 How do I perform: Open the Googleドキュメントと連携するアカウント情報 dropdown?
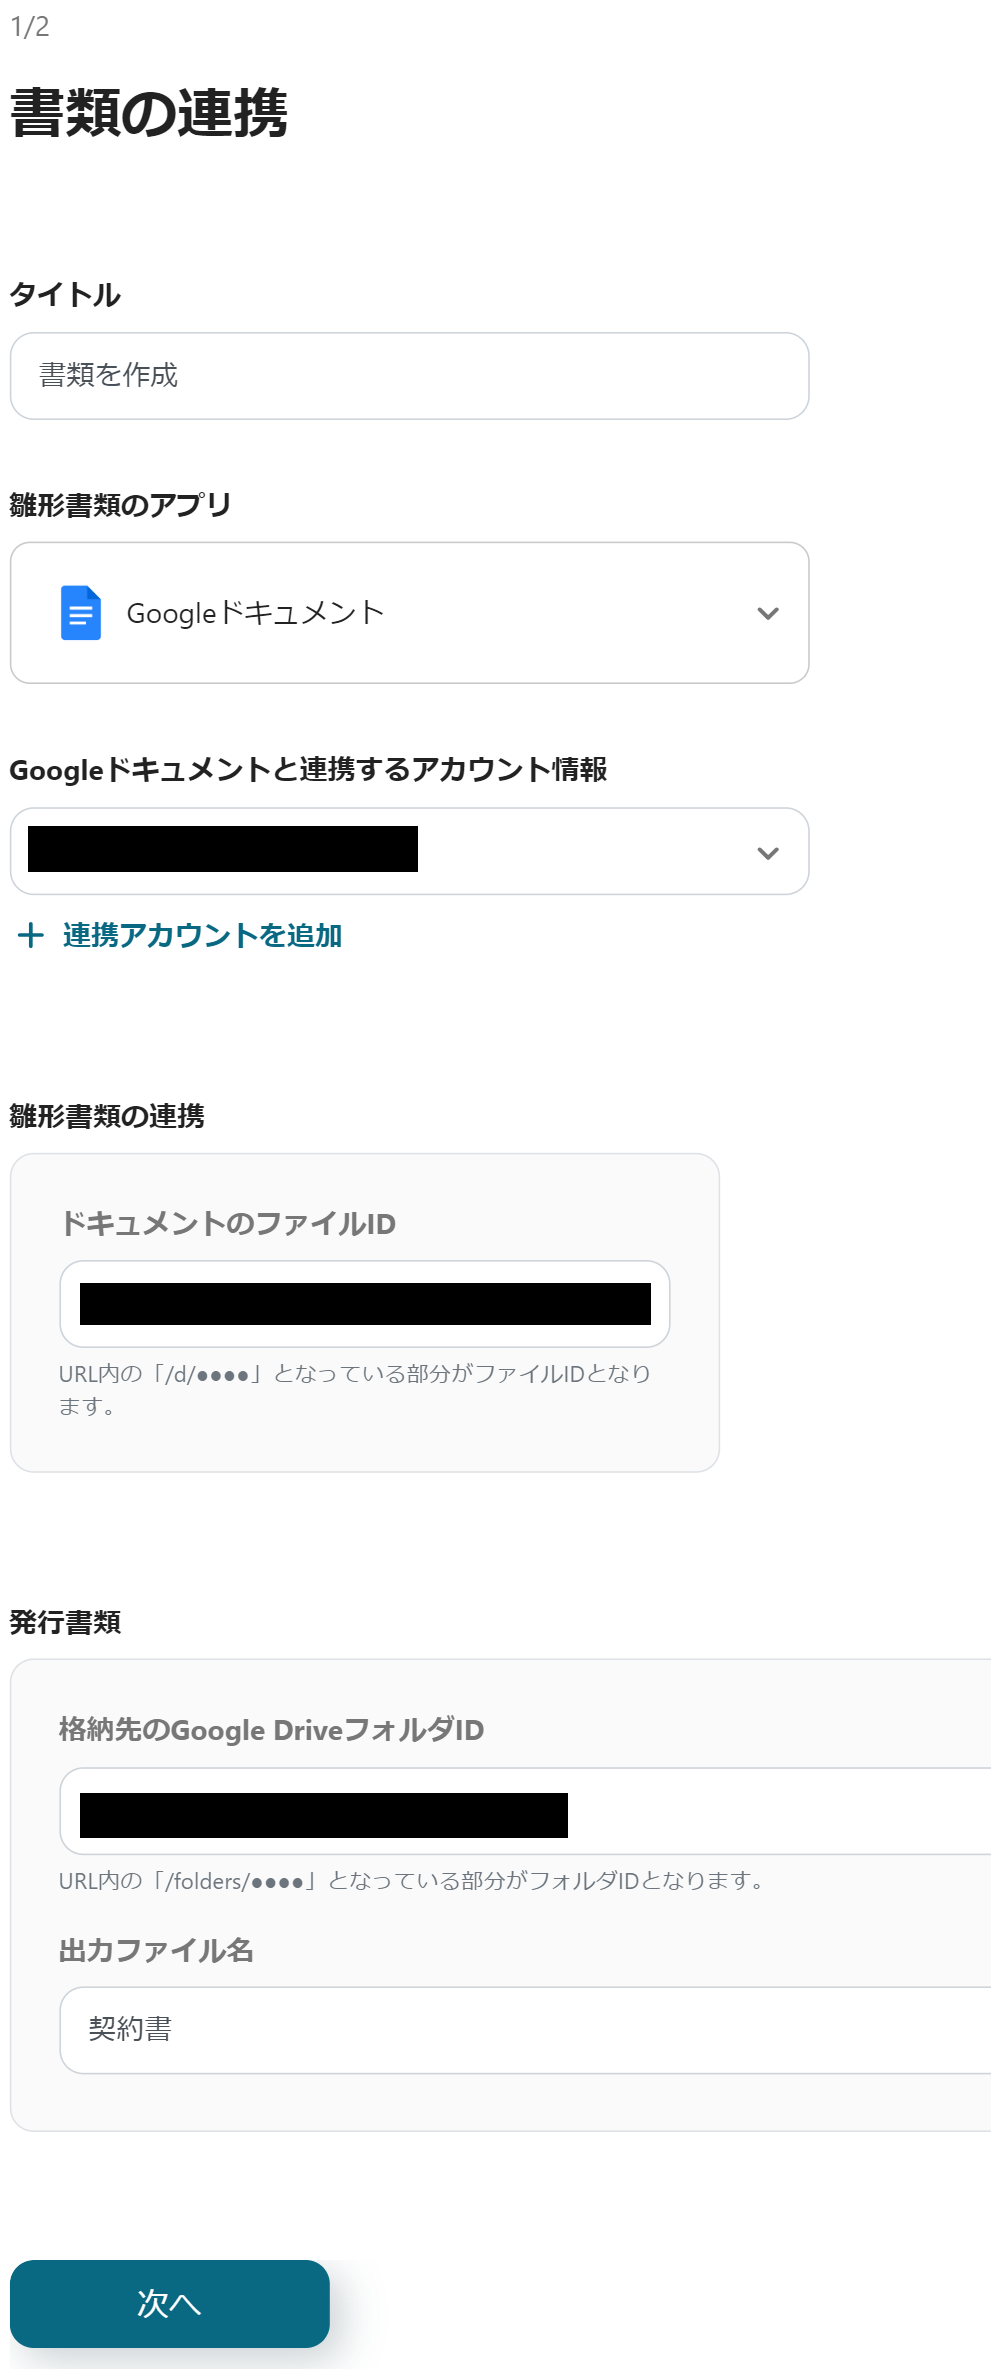coord(410,852)
